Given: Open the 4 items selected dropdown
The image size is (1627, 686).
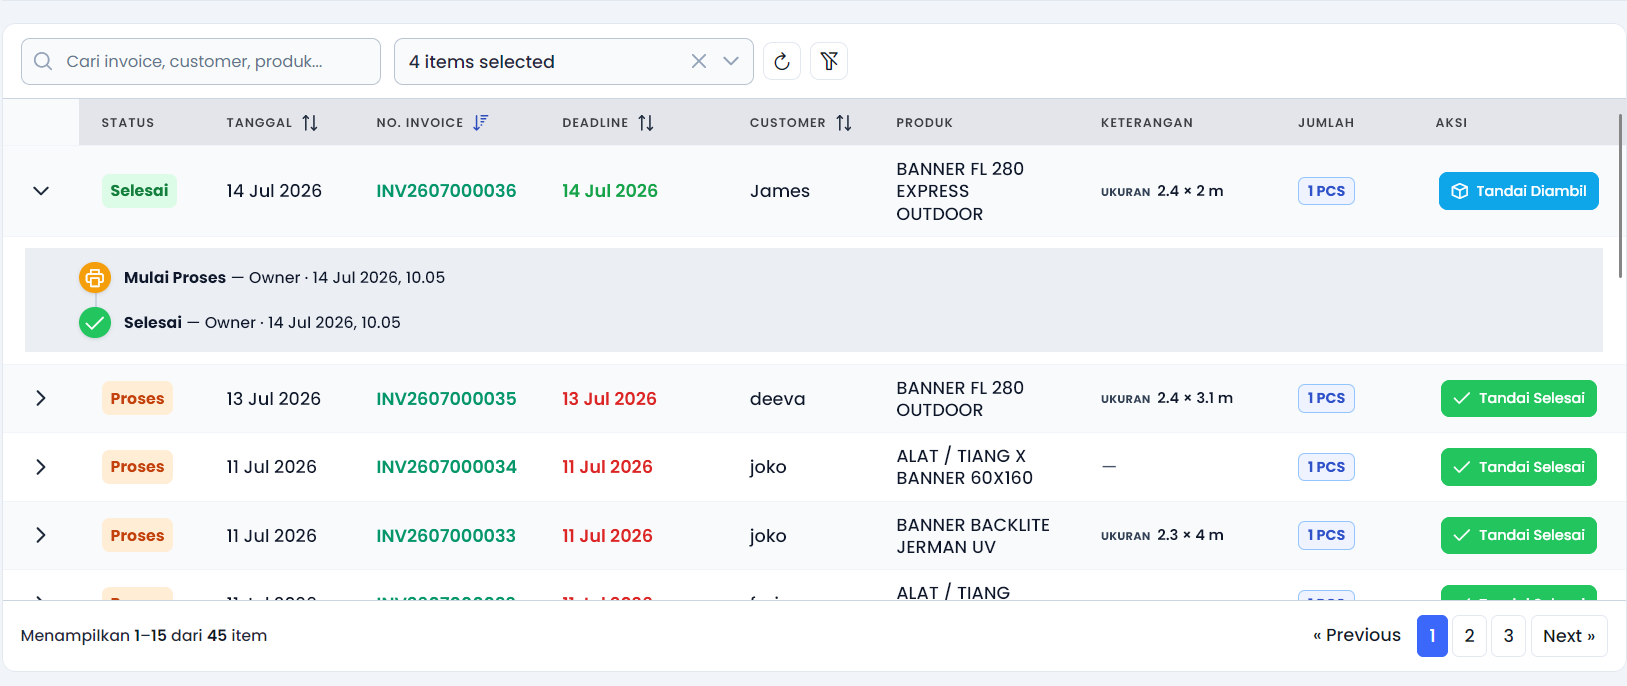Looking at the screenshot, I should click(x=731, y=61).
